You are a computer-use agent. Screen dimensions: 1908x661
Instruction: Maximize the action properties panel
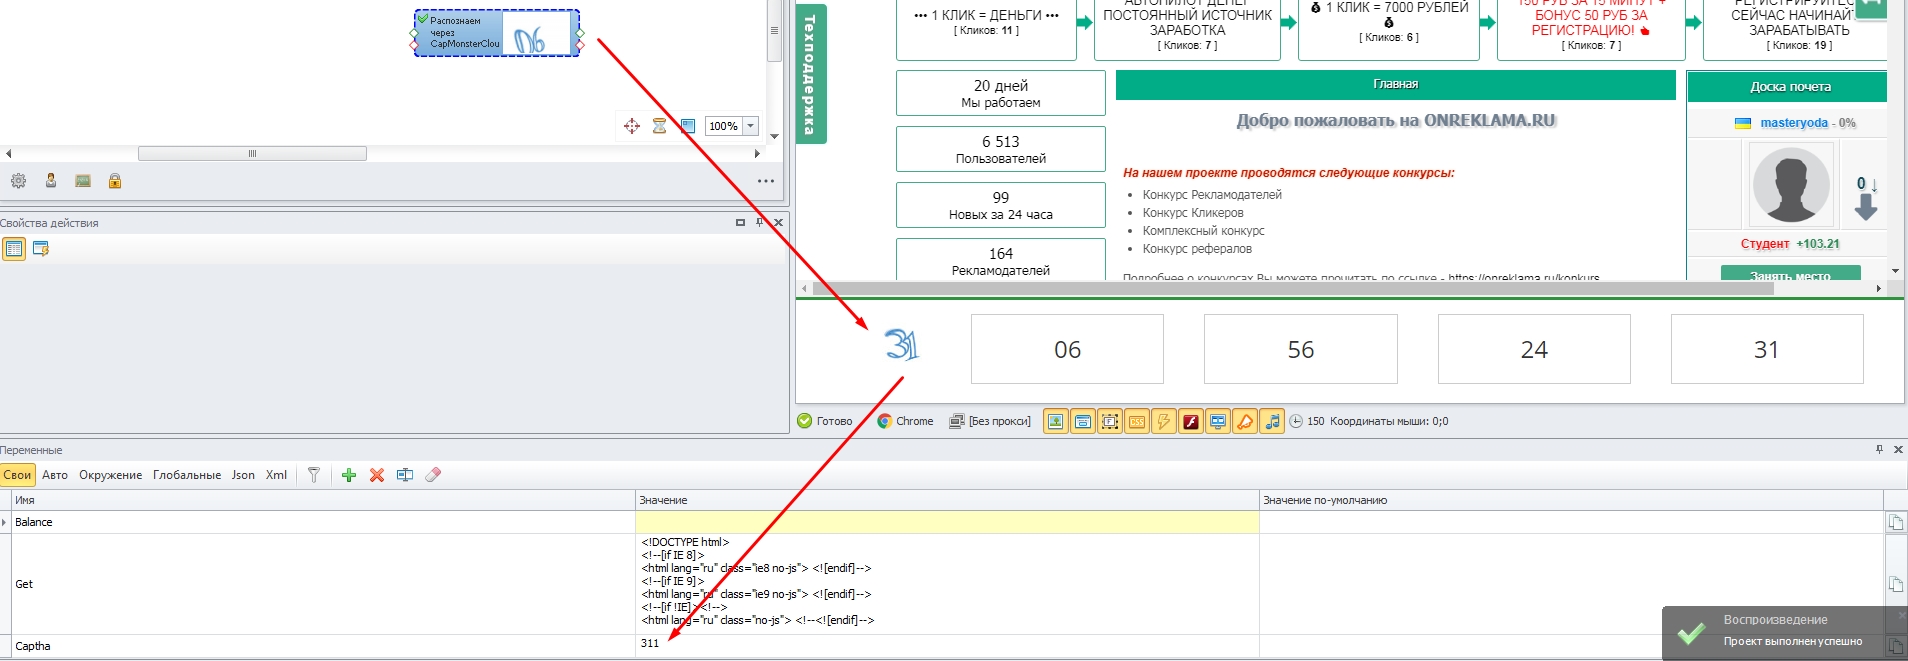click(740, 222)
